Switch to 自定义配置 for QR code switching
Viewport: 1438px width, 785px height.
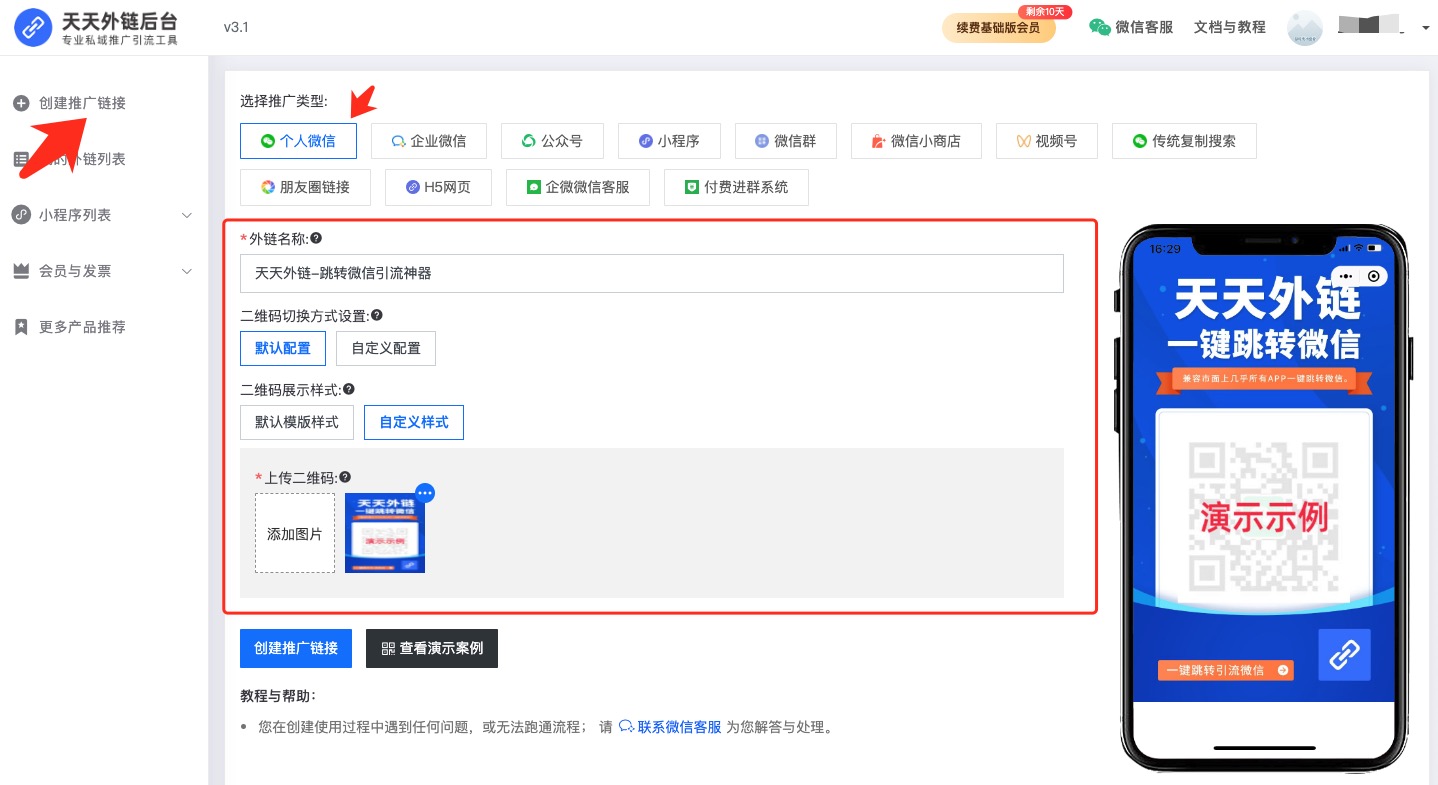coord(386,348)
